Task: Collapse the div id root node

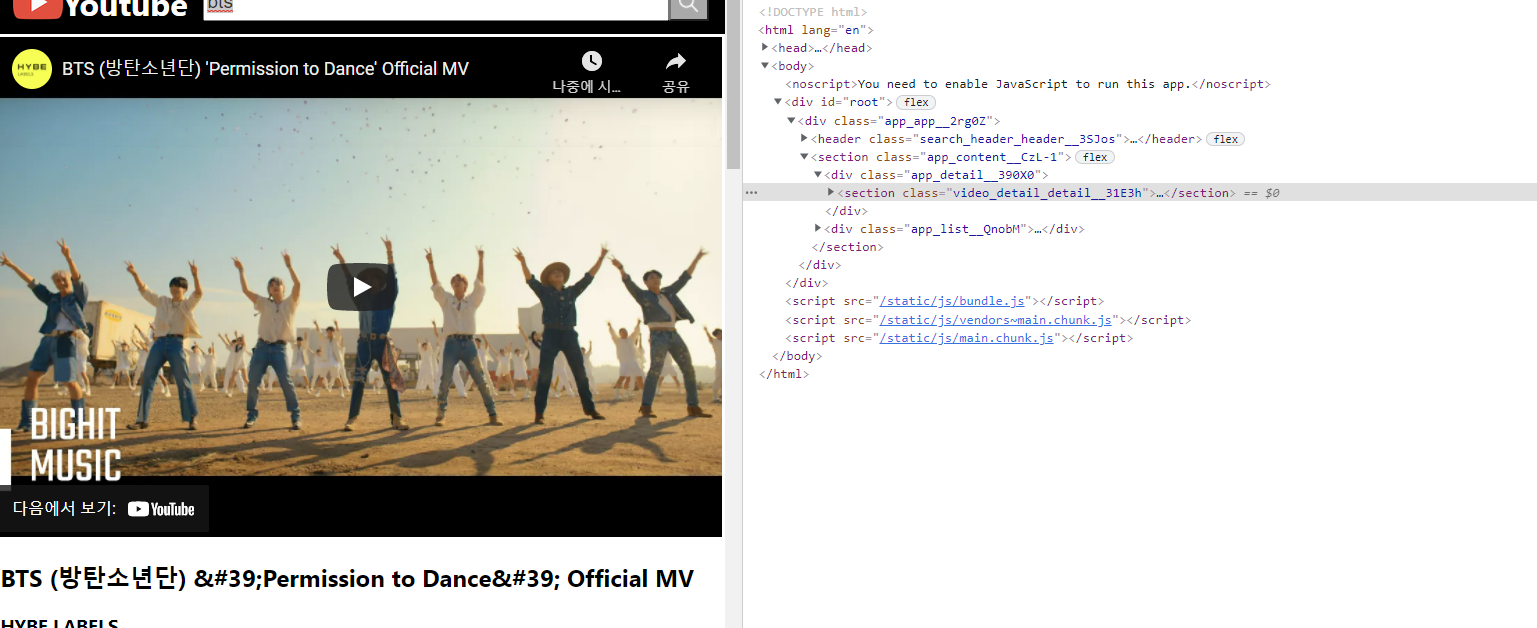Action: [x=778, y=102]
